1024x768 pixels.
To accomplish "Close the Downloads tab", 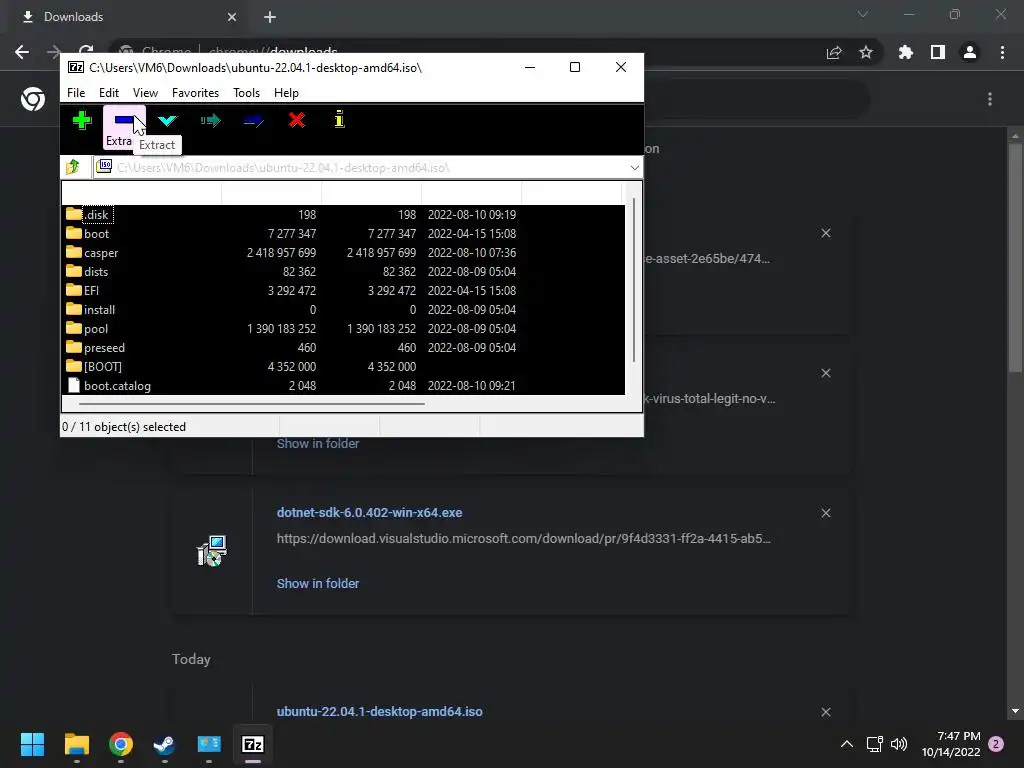I will click(x=232, y=17).
